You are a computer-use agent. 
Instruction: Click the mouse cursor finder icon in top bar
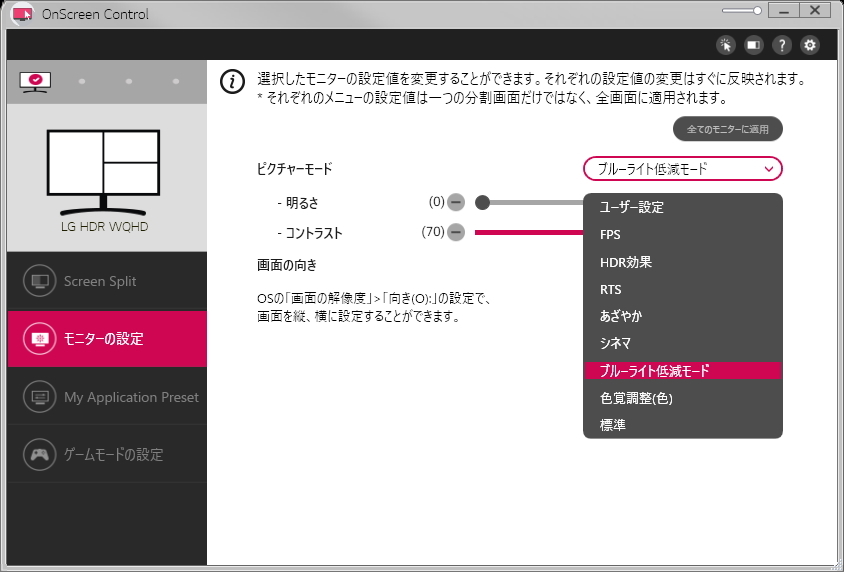click(x=726, y=45)
